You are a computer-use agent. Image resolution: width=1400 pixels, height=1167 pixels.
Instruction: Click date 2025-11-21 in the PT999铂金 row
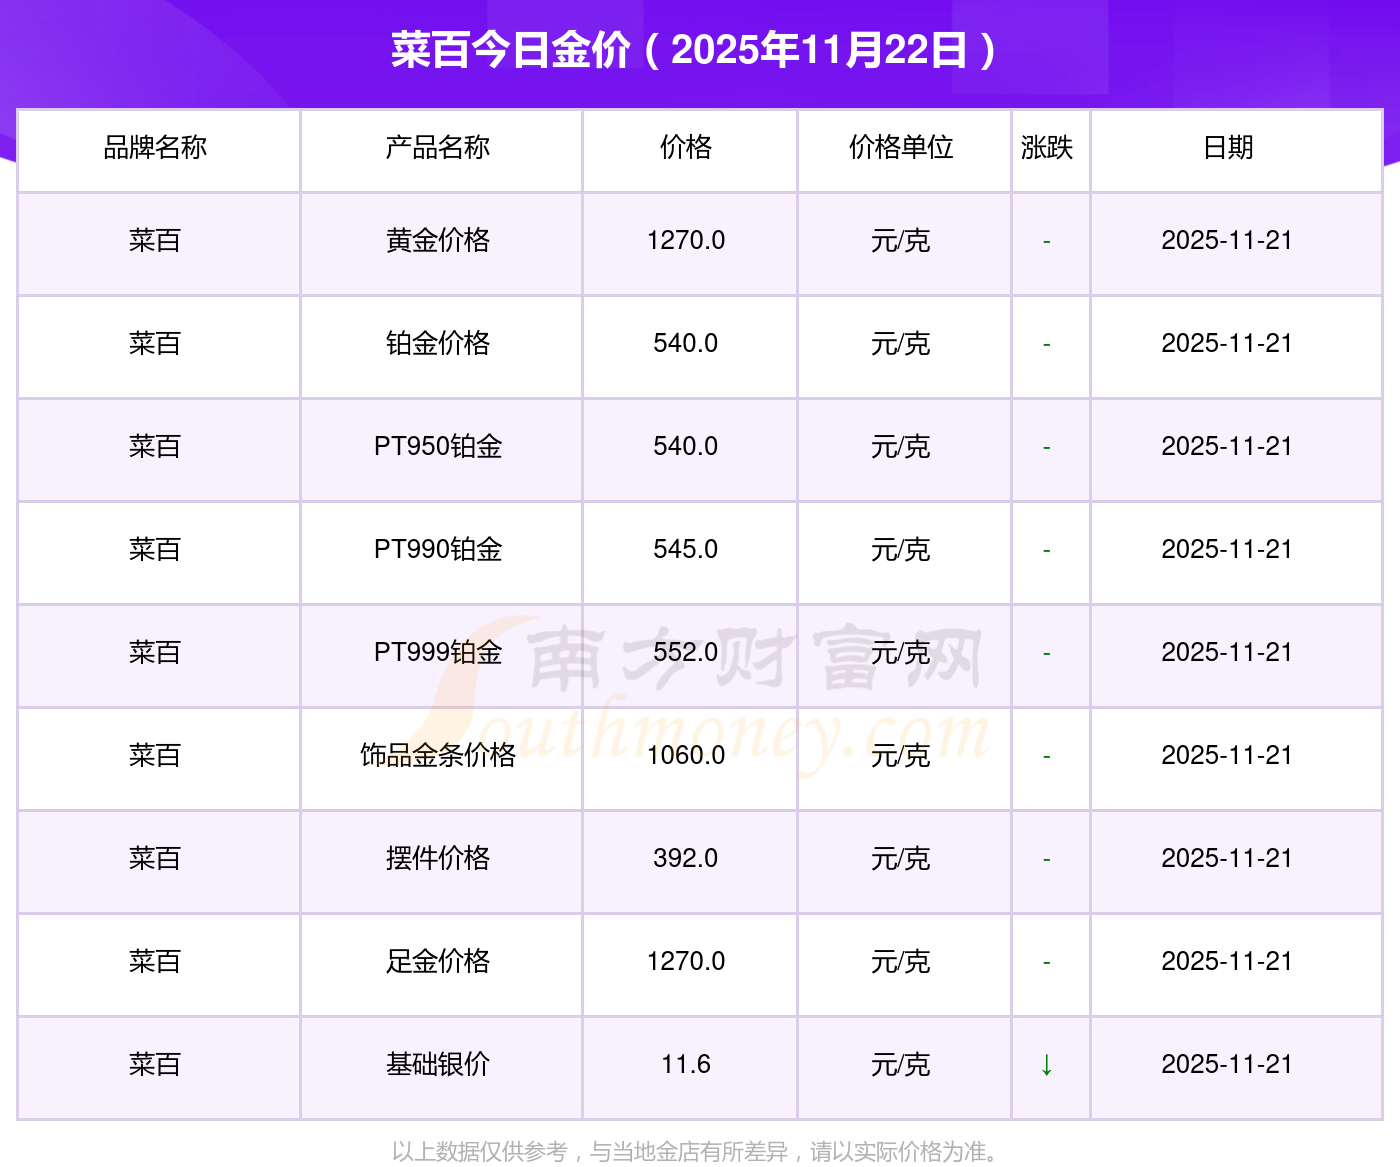pyautogui.click(x=1227, y=653)
